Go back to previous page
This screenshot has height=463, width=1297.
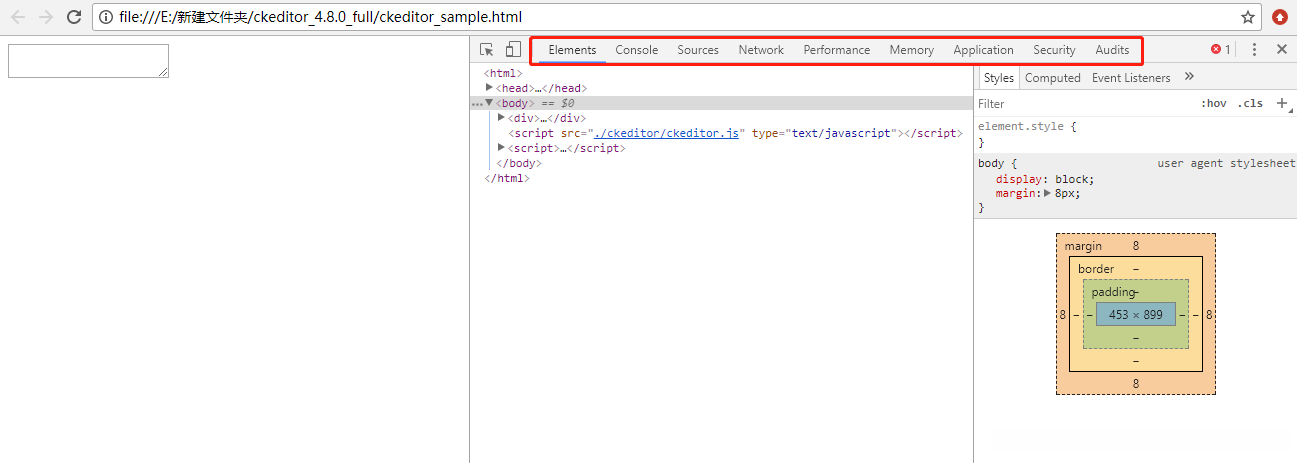click(18, 17)
